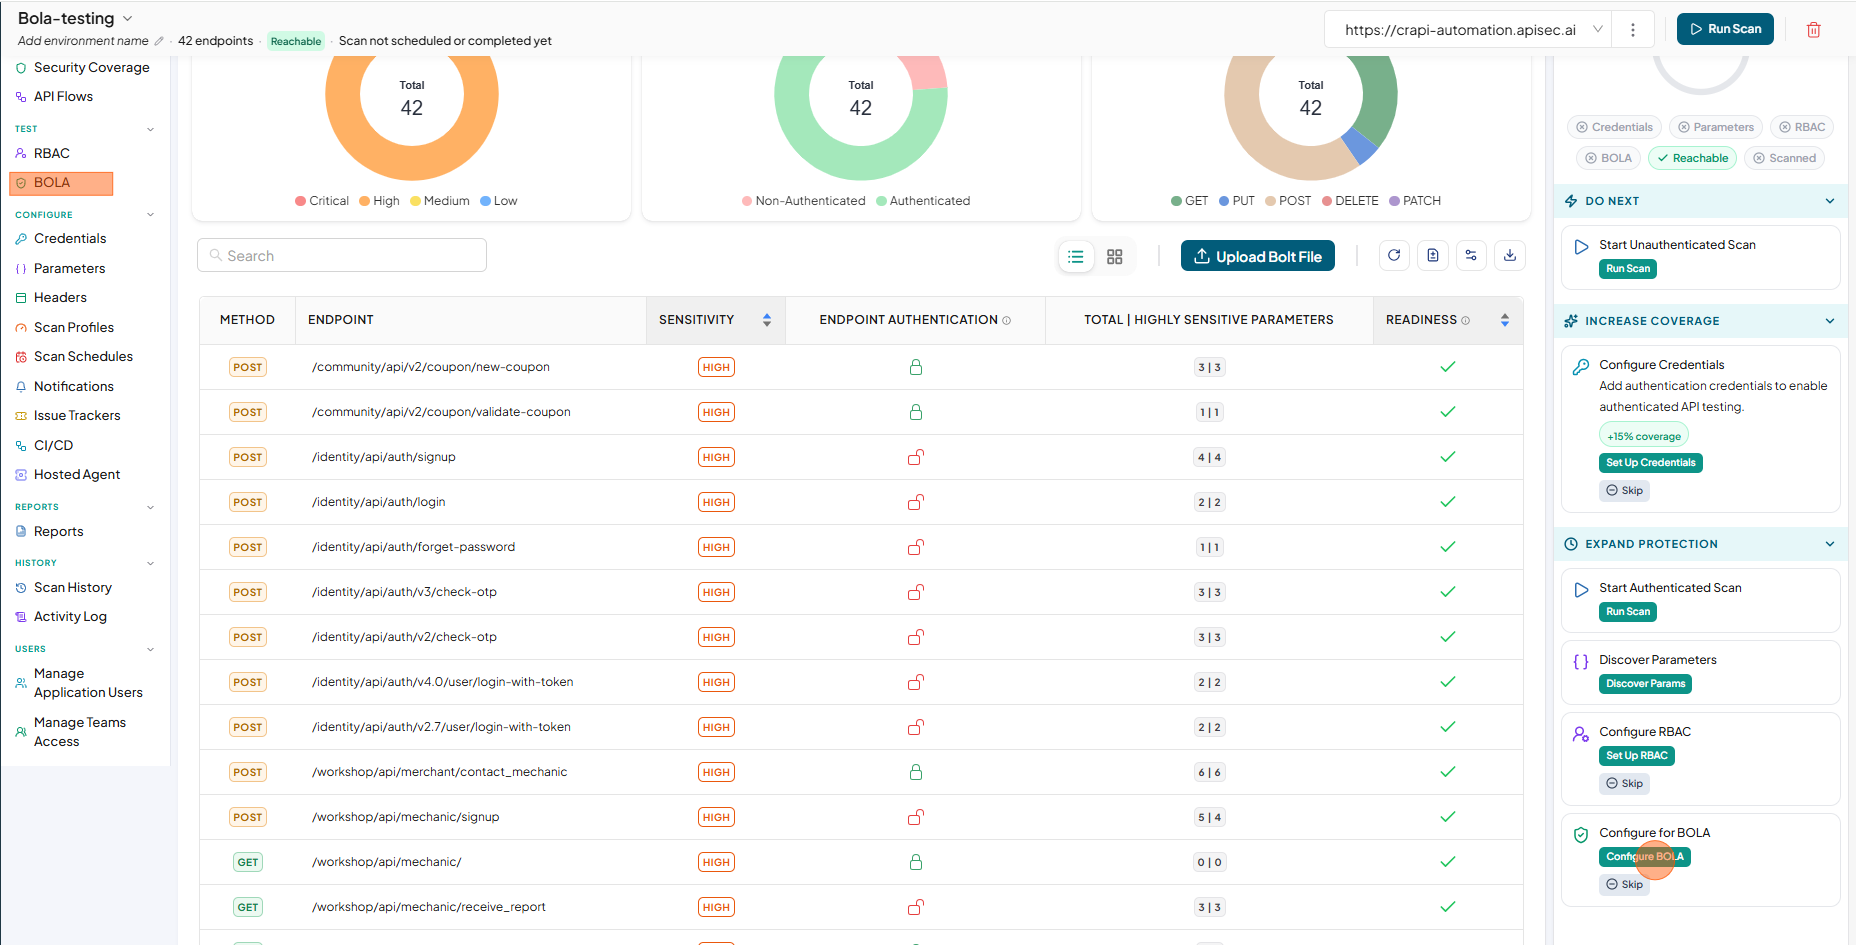Click the Endpoint Authentication info icon
Image resolution: width=1856 pixels, height=945 pixels.
click(1007, 320)
